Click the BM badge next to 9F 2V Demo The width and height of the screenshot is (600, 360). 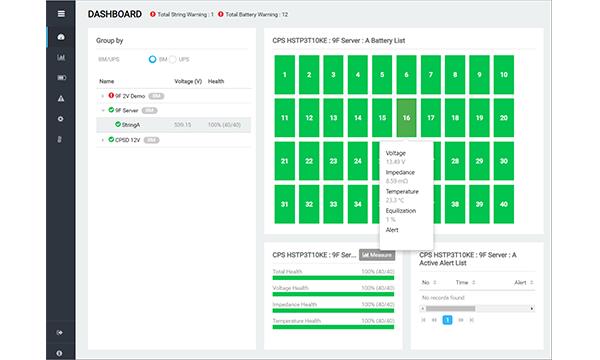[156, 96]
